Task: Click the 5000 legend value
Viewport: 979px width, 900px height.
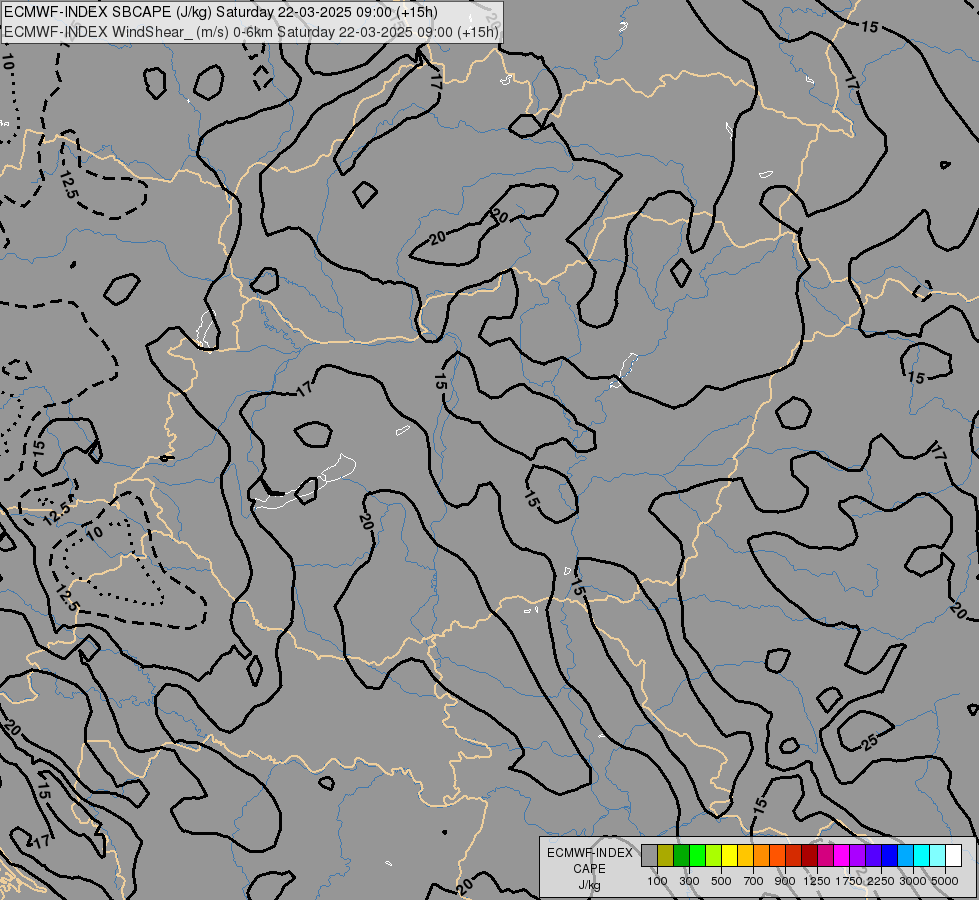Action: 945,881
